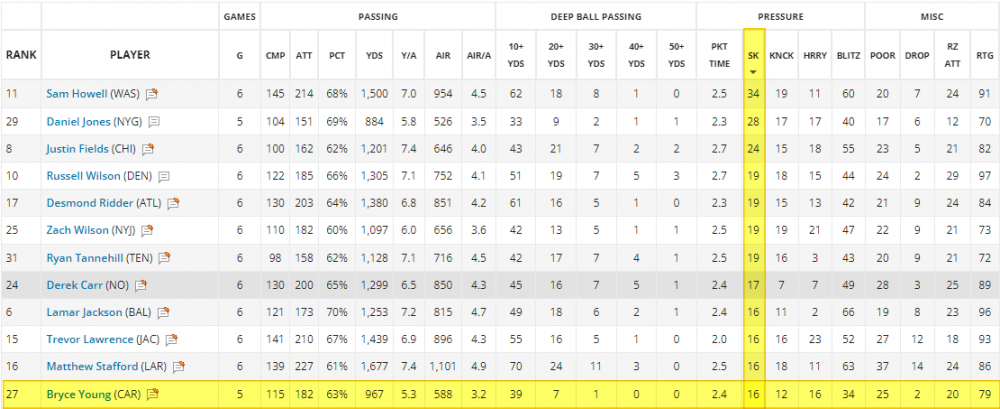Click the Zach Wilson player name
This screenshot has height=409, width=1000.
81,230
